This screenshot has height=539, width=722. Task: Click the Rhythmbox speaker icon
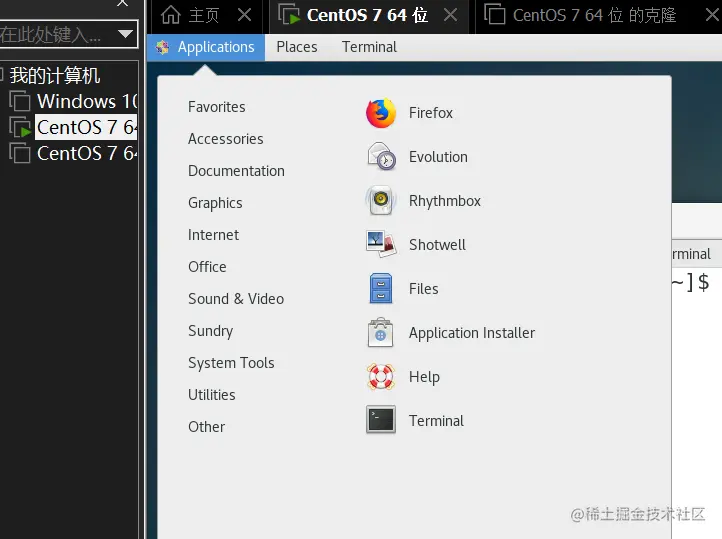[x=381, y=201]
